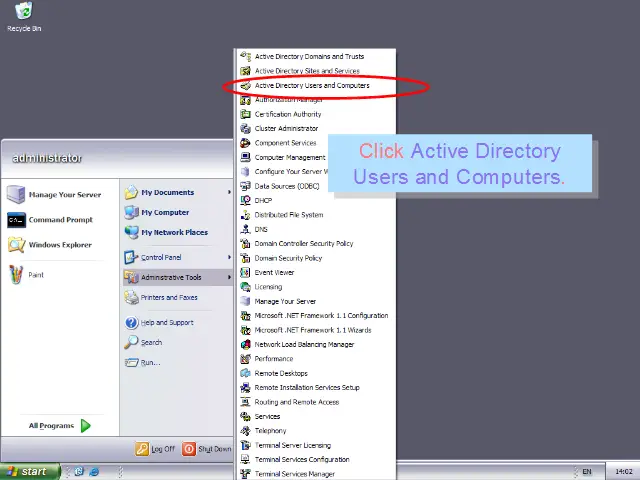Viewport: 640px width, 480px height.
Task: Click the Command Prompt icon
Action: [x=16, y=220]
